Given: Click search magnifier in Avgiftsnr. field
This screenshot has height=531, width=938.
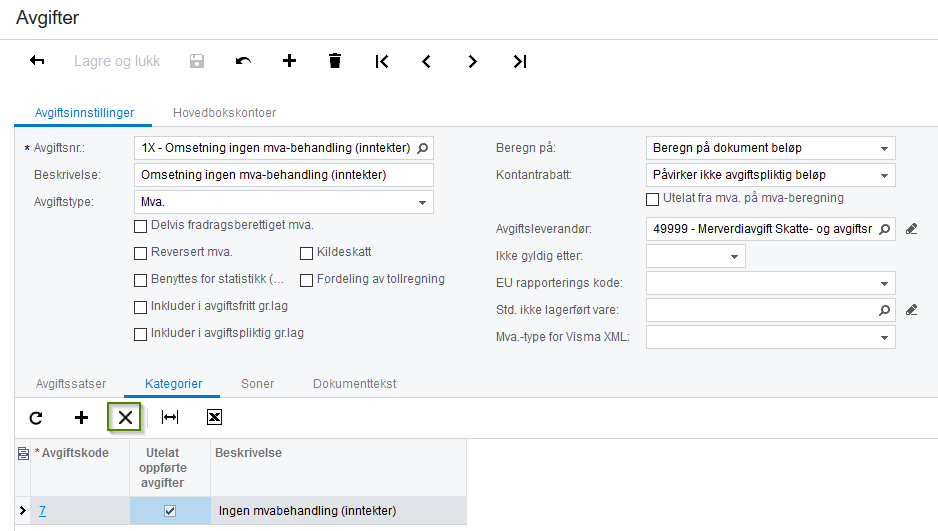Looking at the screenshot, I should pos(422,148).
